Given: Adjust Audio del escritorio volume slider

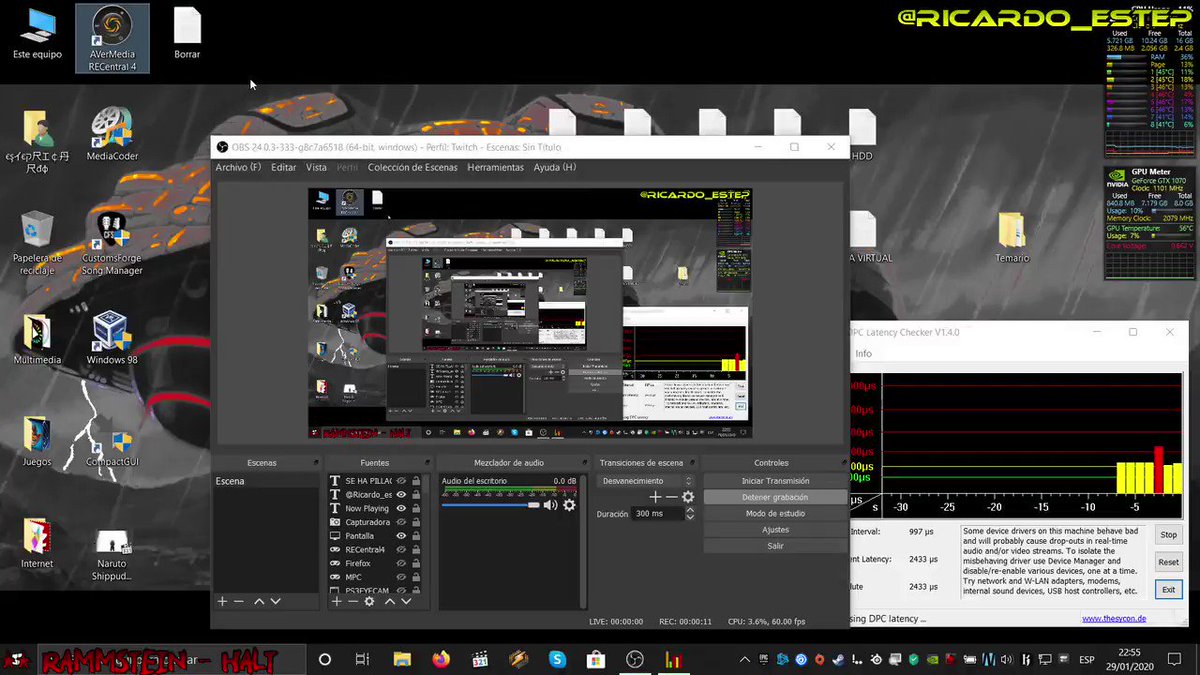Looking at the screenshot, I should pyautogui.click(x=491, y=505).
